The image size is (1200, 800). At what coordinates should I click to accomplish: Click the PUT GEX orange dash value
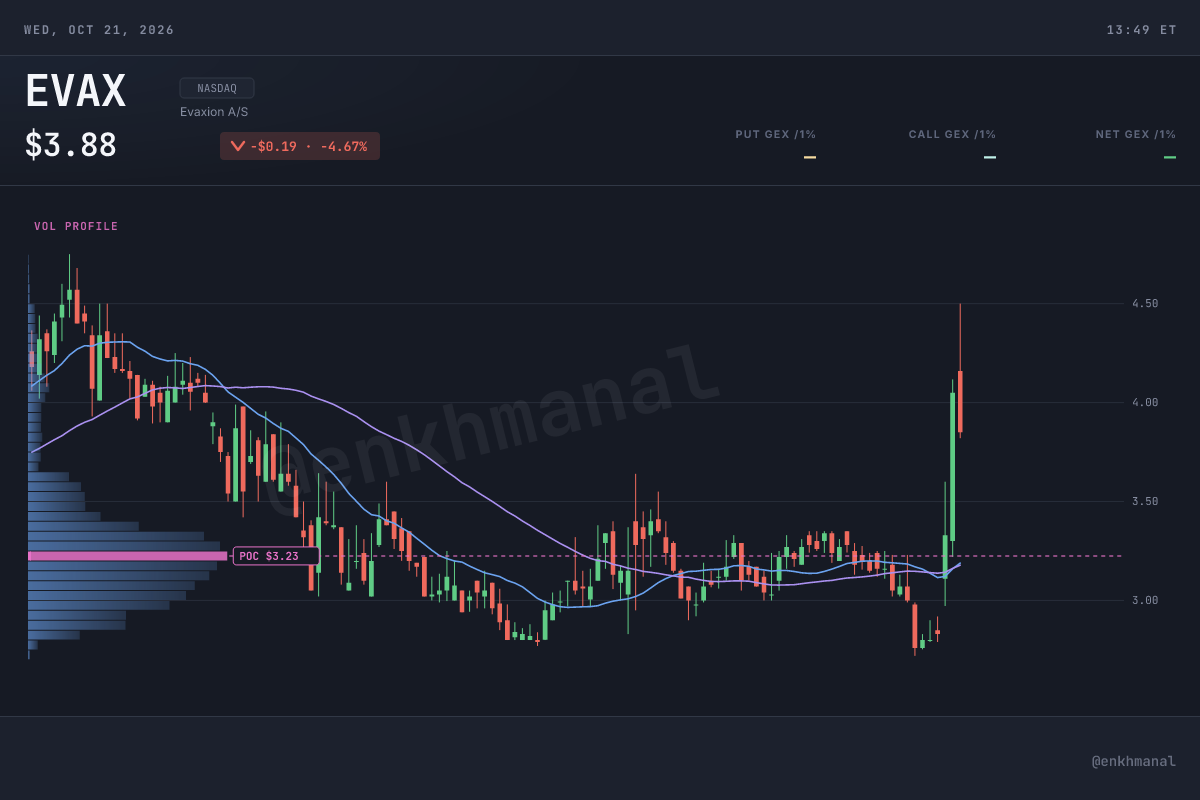point(810,157)
